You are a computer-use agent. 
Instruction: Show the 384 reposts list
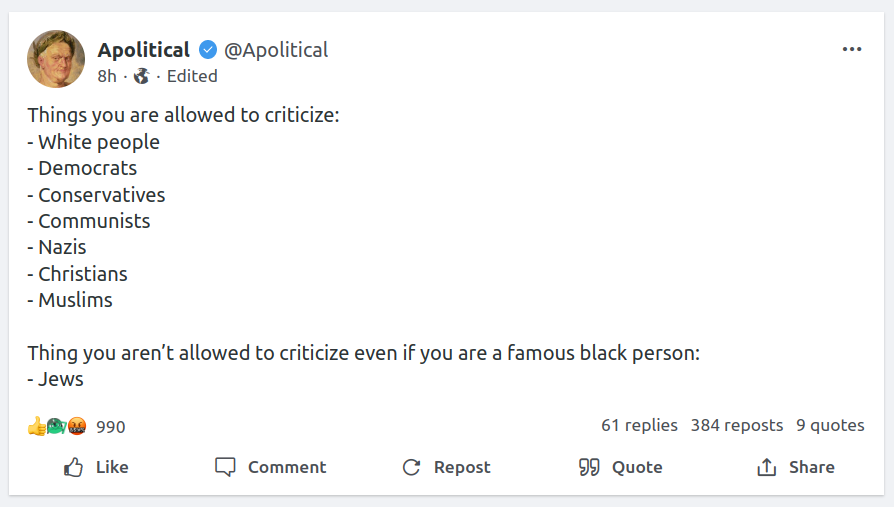click(x=737, y=425)
